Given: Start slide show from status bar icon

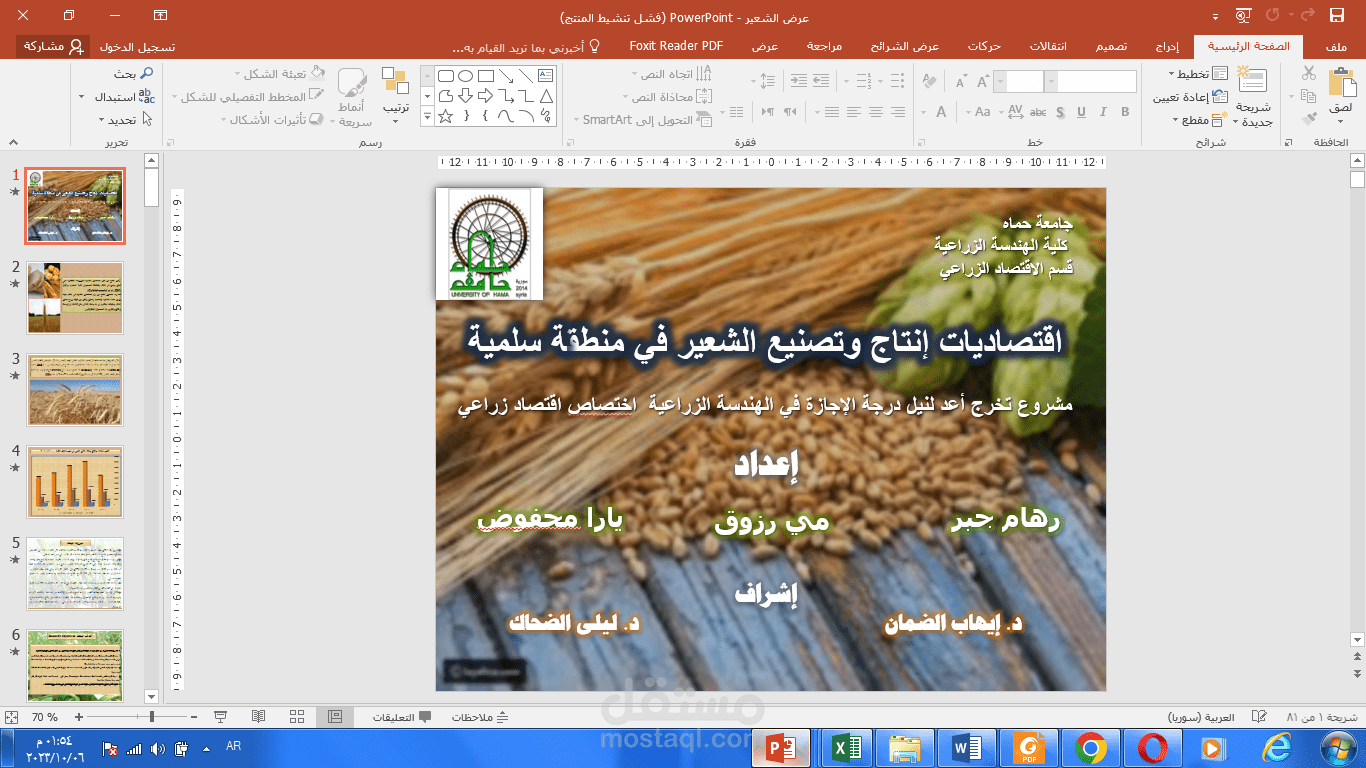Looking at the screenshot, I should click(x=221, y=717).
